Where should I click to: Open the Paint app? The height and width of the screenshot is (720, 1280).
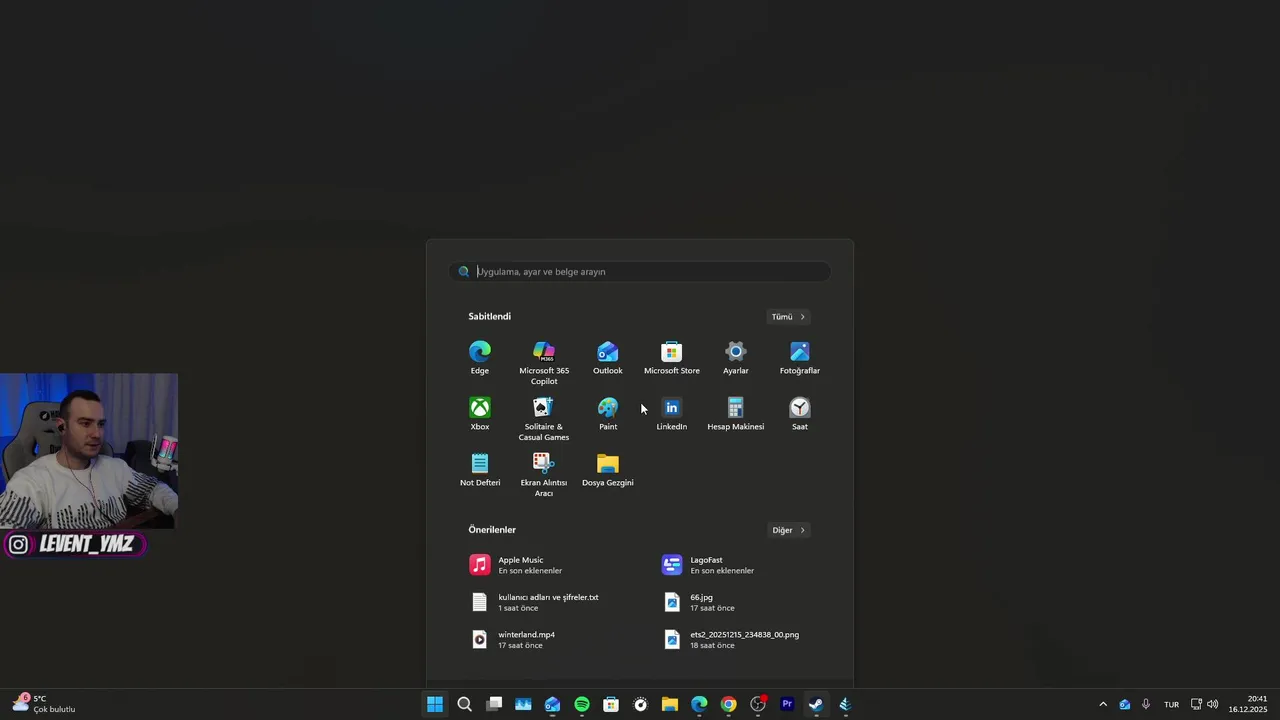click(x=608, y=414)
